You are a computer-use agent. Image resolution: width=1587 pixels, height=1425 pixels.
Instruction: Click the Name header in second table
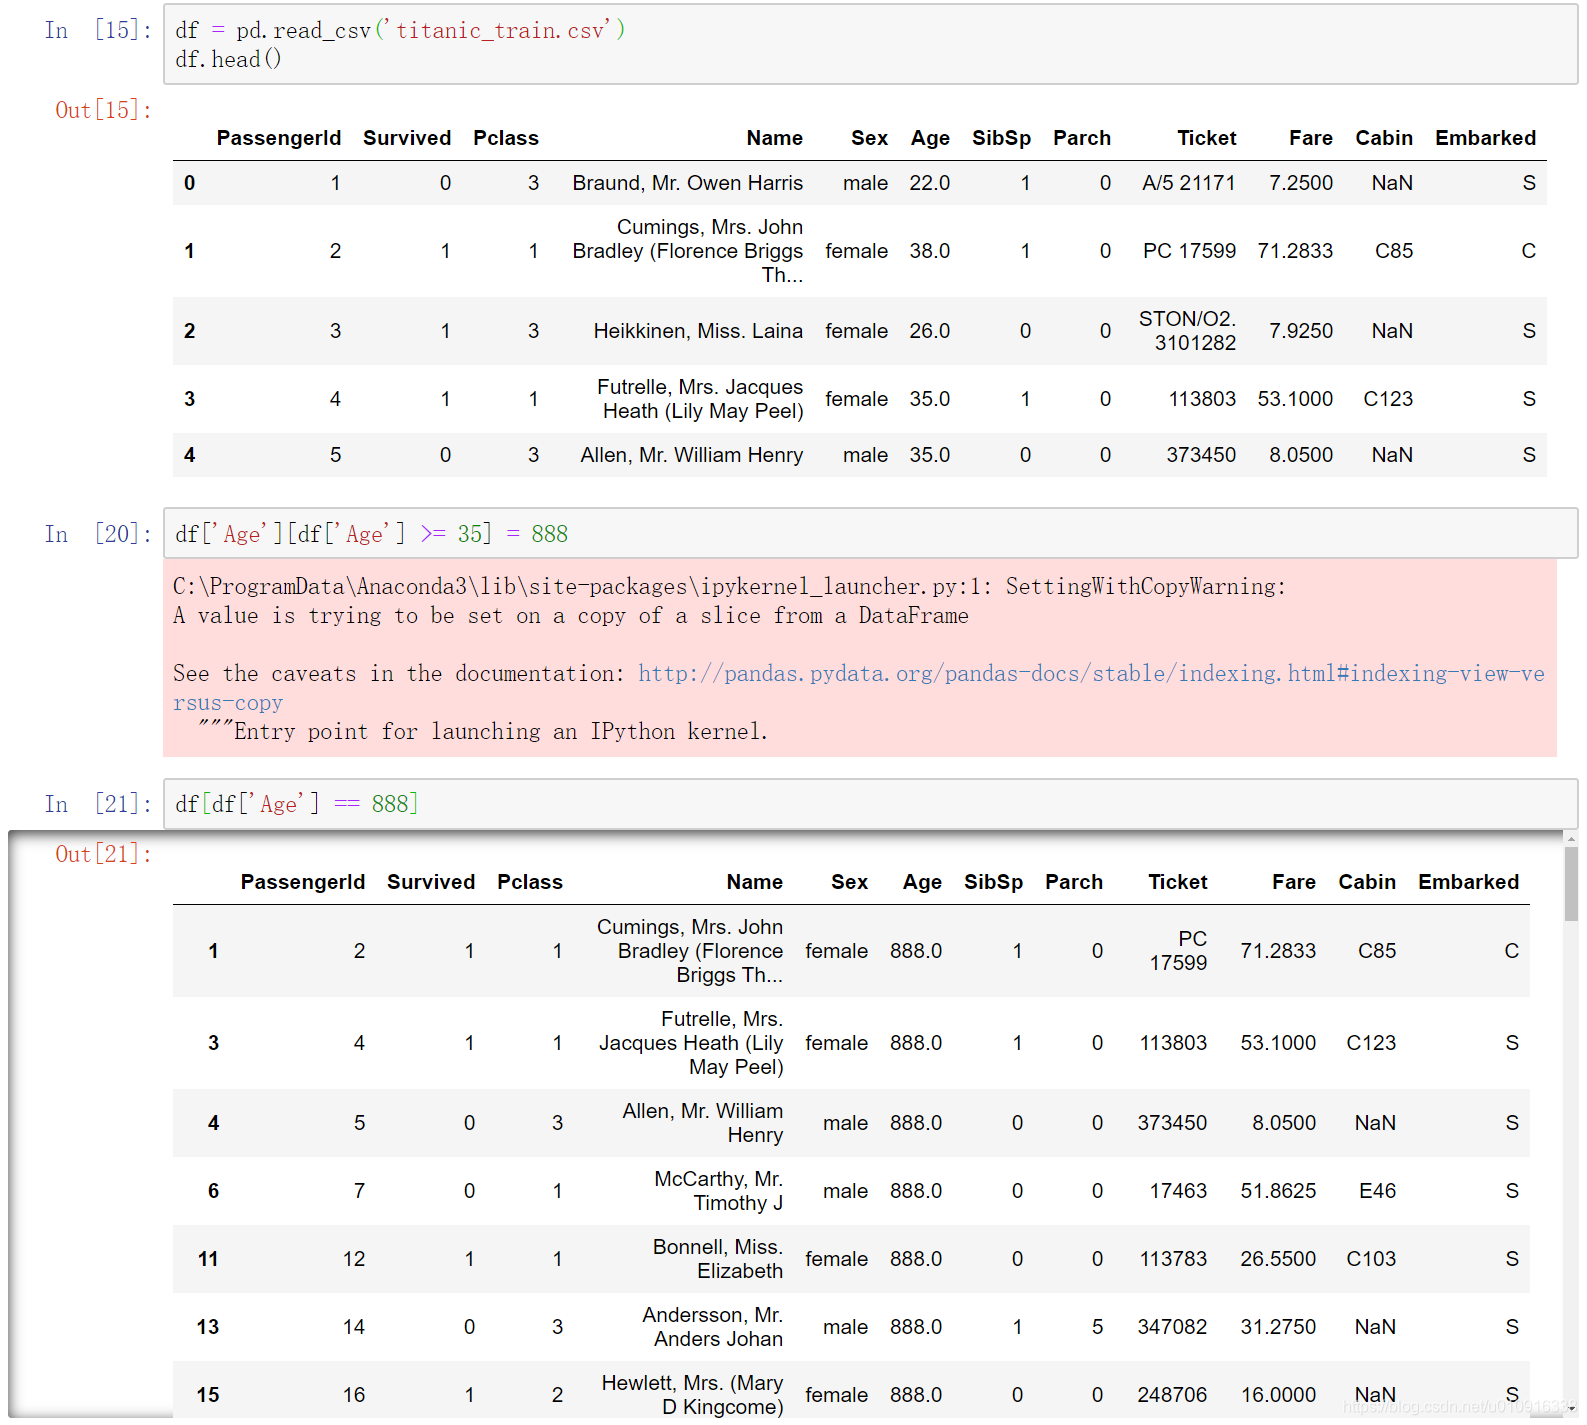pos(755,882)
